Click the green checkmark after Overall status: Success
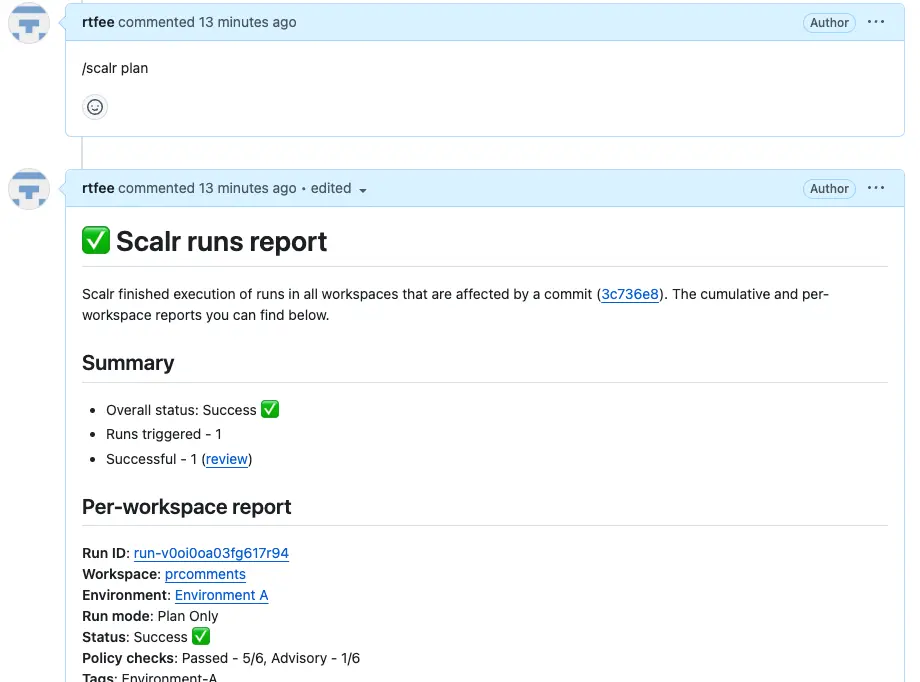The image size is (920, 682). (270, 409)
